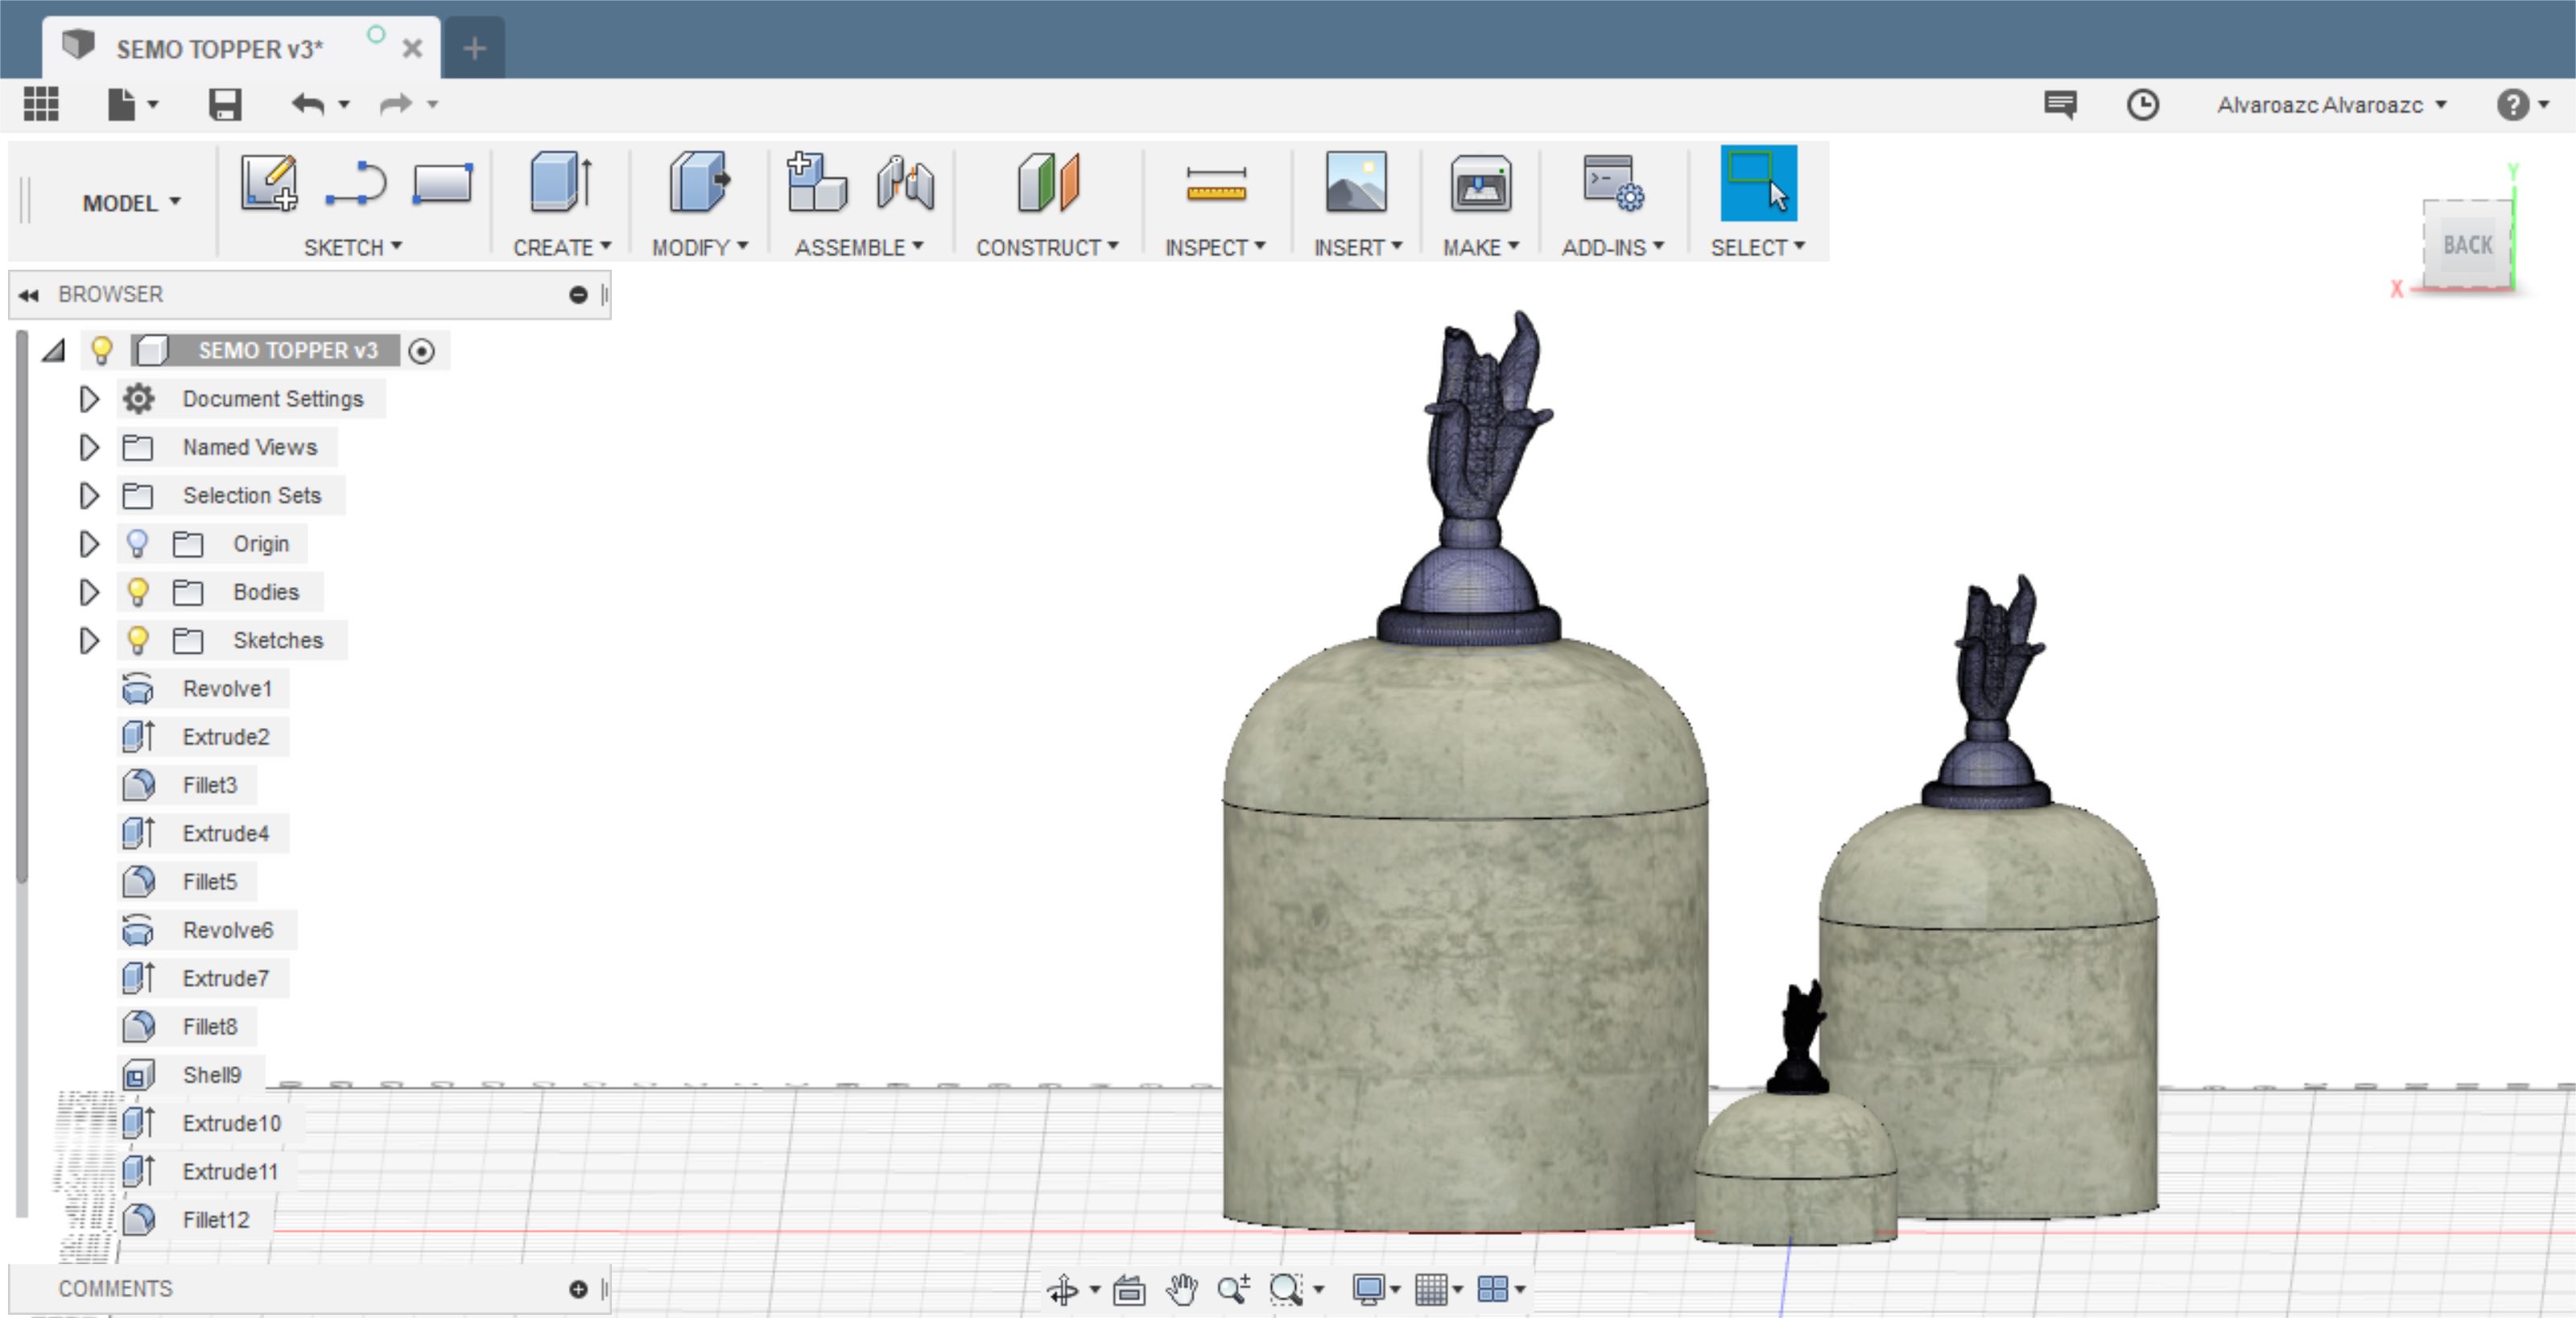Open the INSPECT menu
This screenshot has width=2576, height=1318.
point(1214,247)
